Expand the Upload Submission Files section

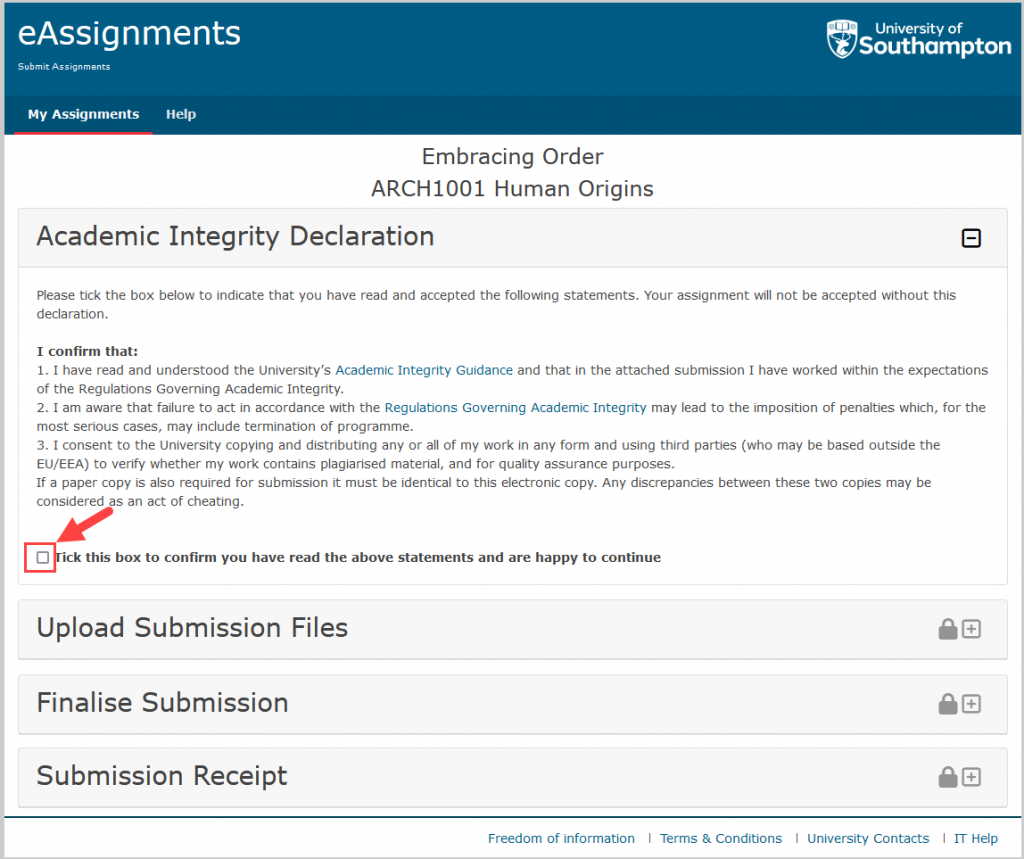click(x=971, y=629)
